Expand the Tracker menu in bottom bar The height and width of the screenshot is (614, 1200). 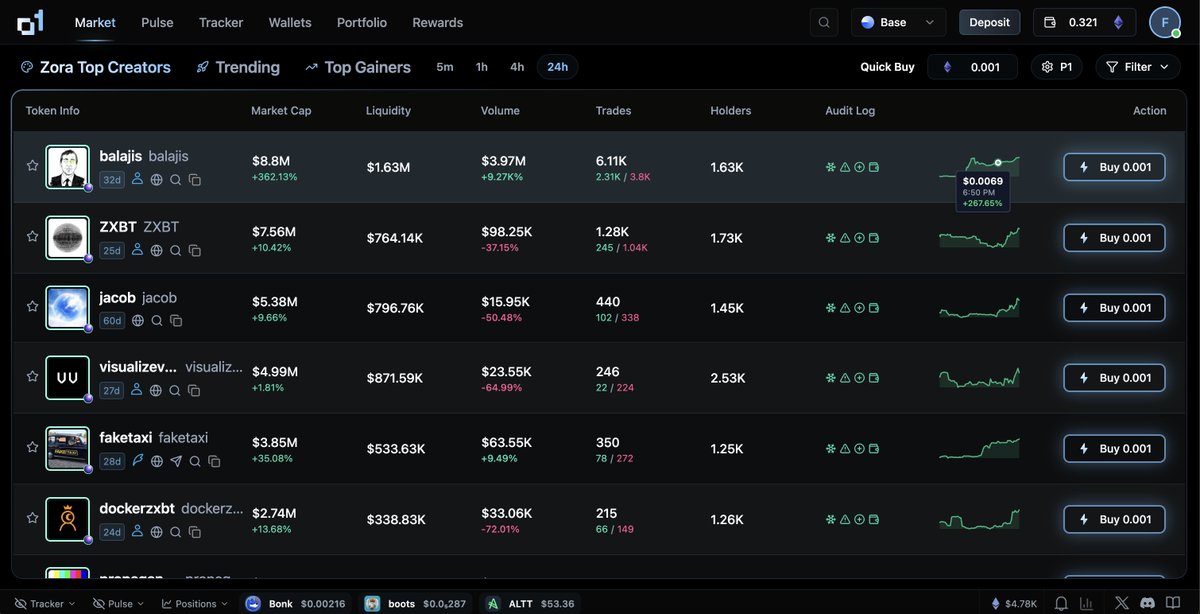[x=46, y=604]
